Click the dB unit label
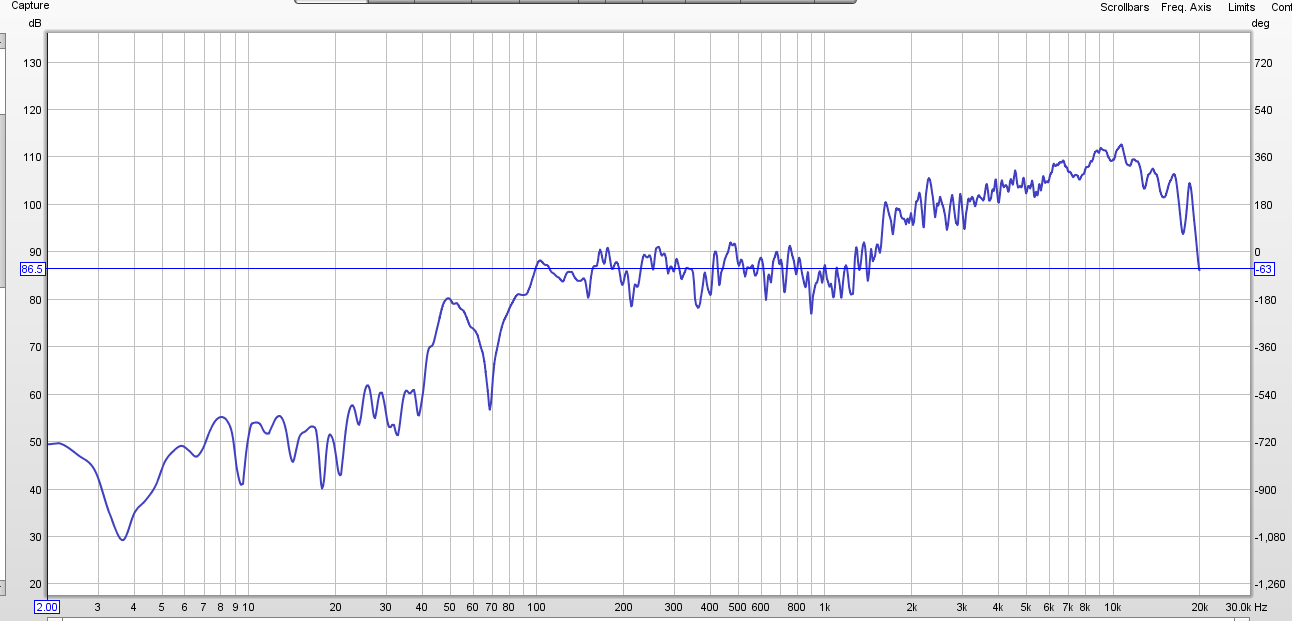 coord(36,23)
